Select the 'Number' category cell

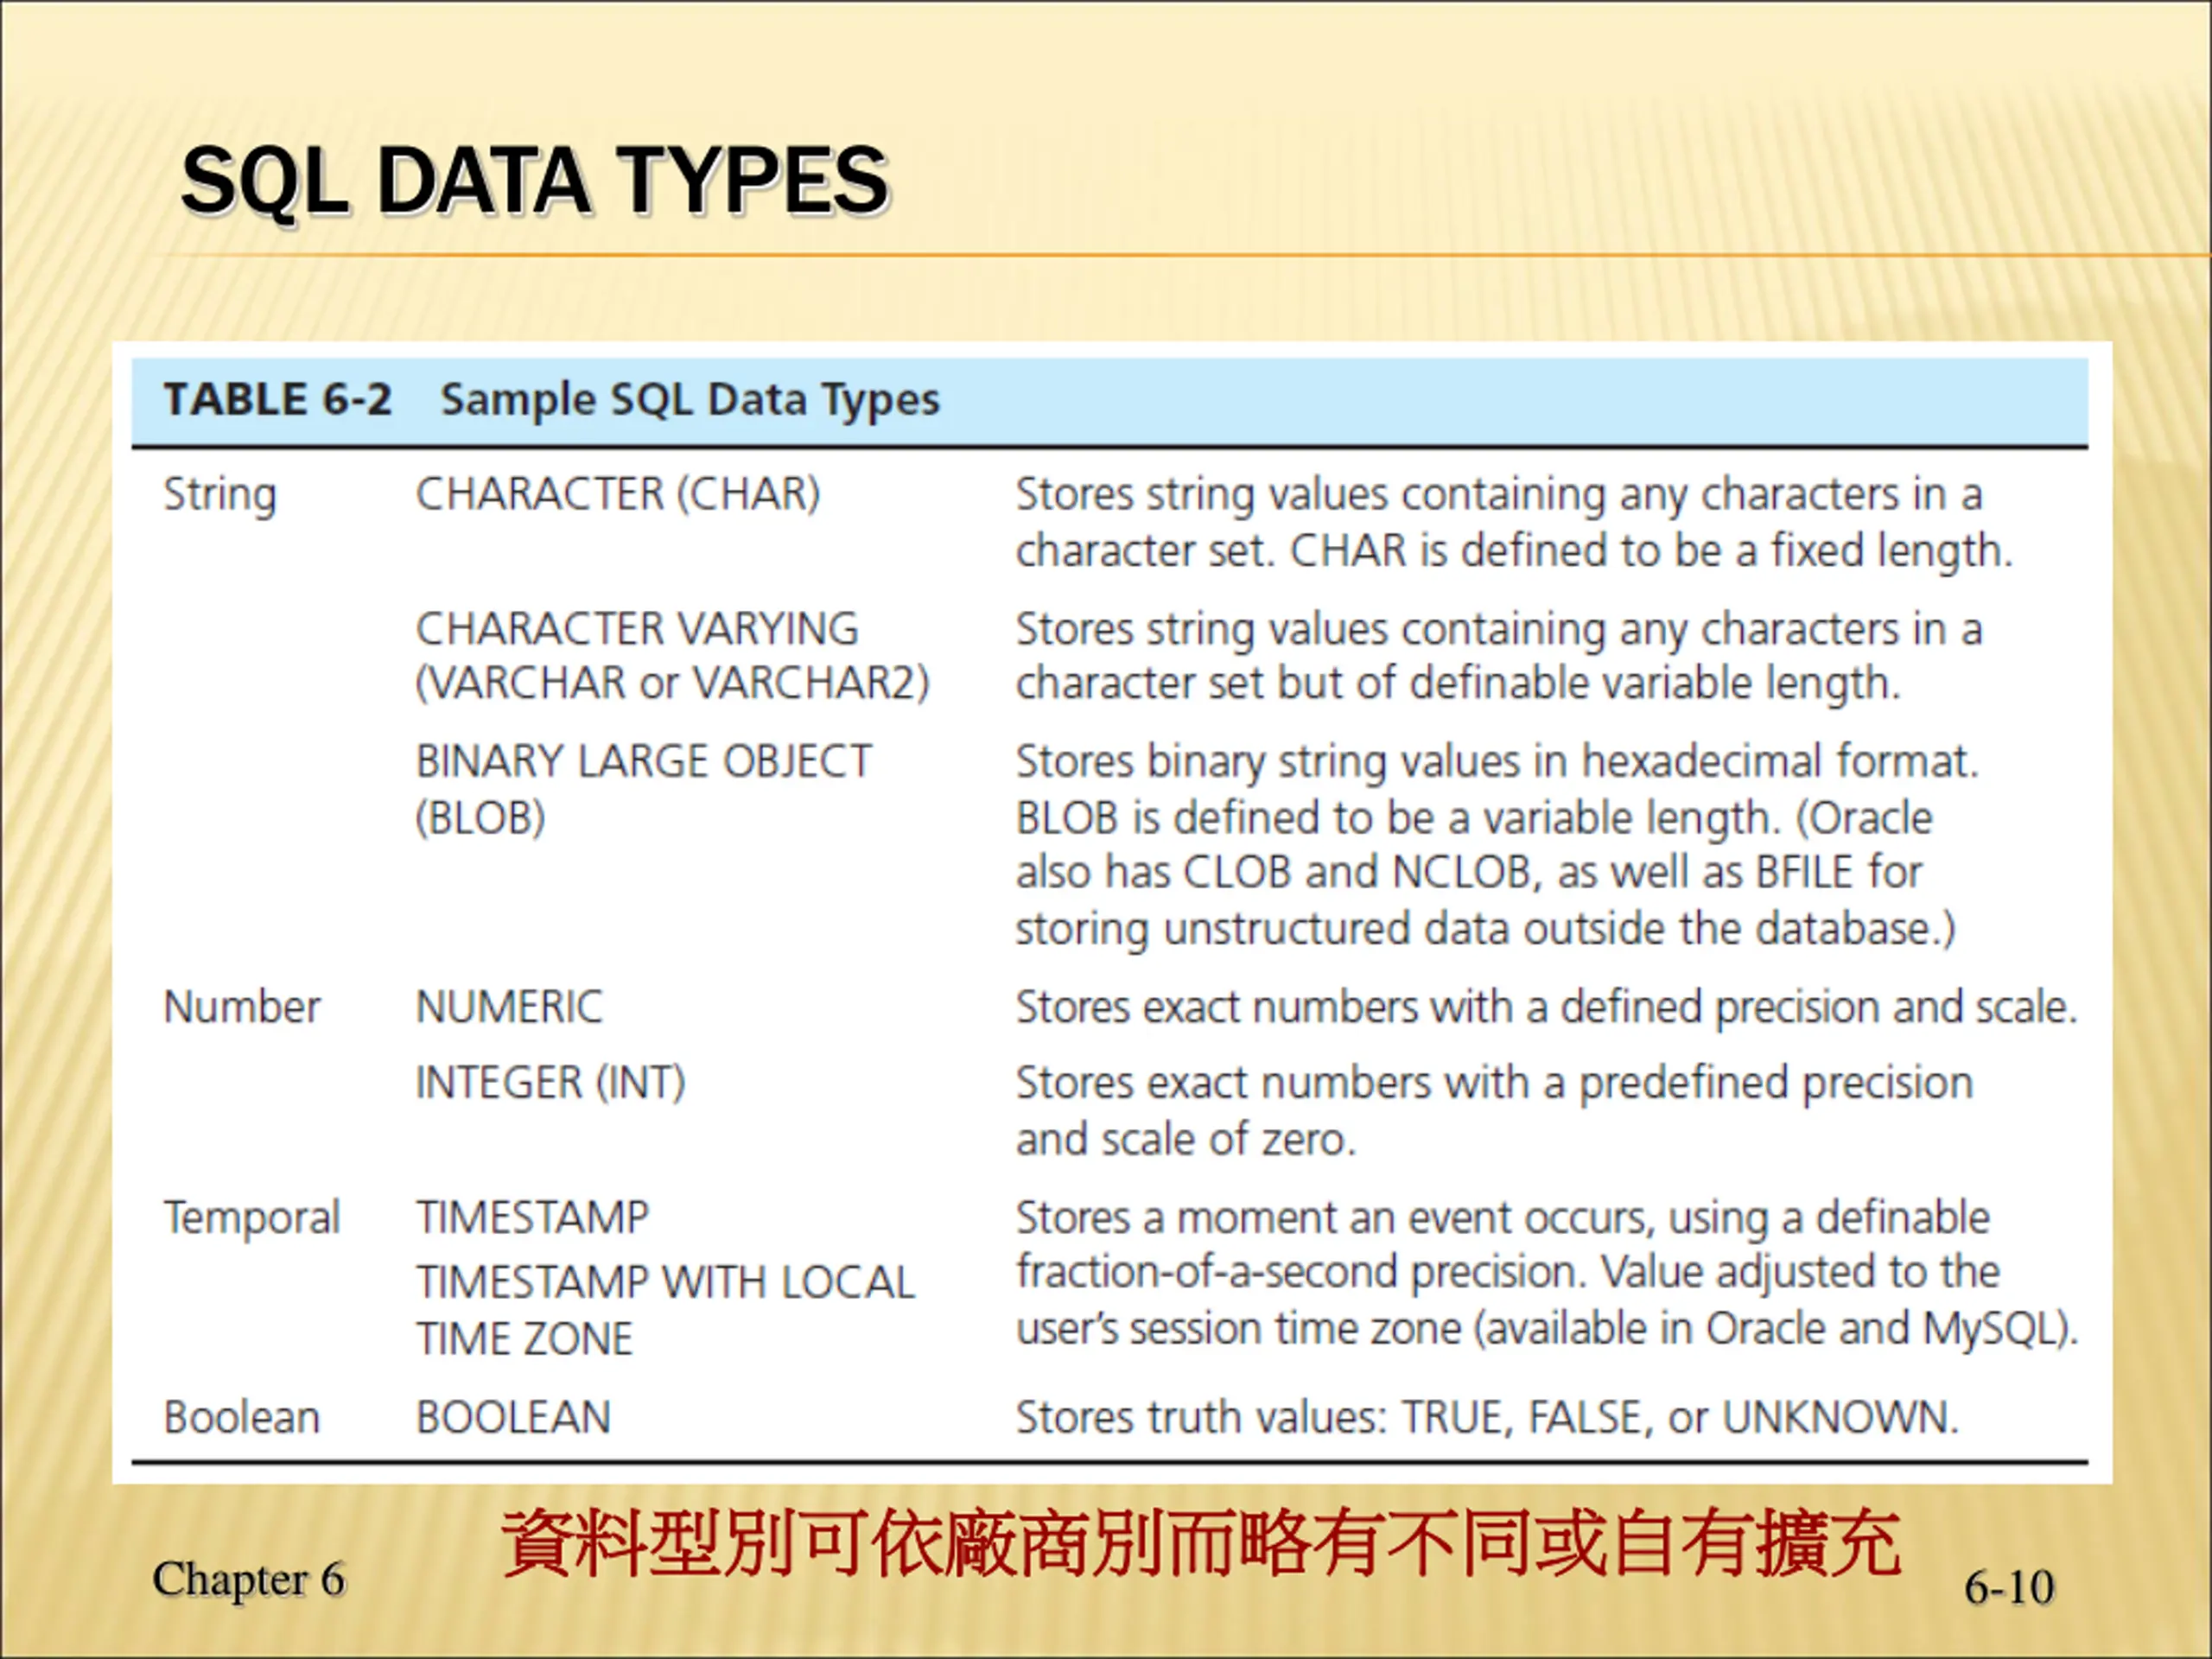pyautogui.click(x=242, y=1007)
